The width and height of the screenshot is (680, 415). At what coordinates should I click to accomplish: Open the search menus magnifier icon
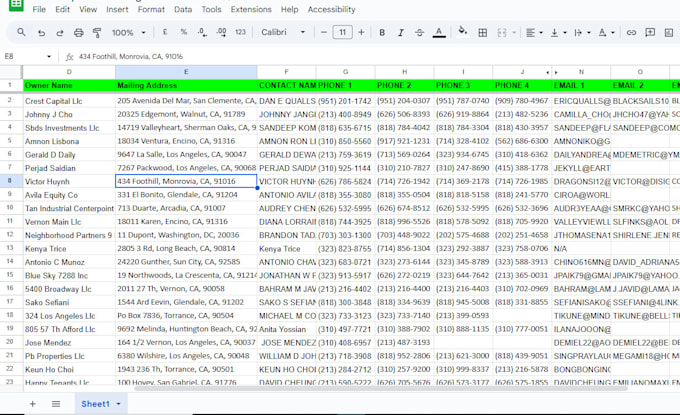click(x=21, y=32)
